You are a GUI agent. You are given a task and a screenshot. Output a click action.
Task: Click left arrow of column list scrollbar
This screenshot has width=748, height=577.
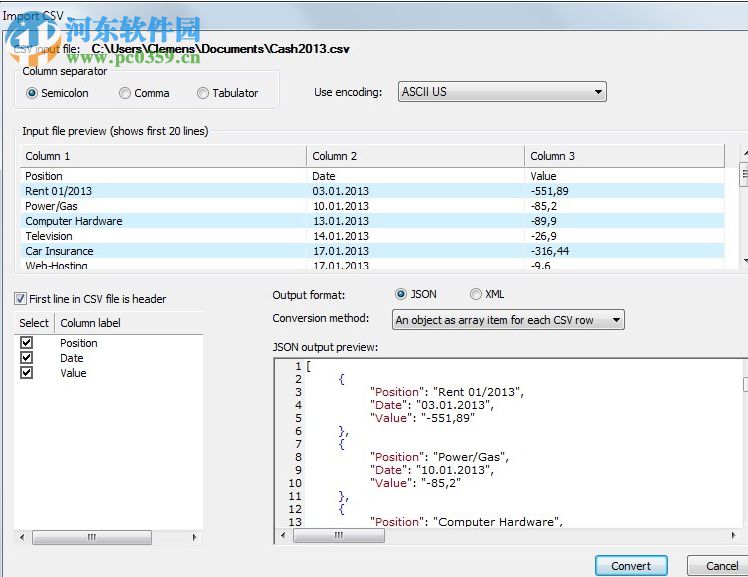(22, 537)
